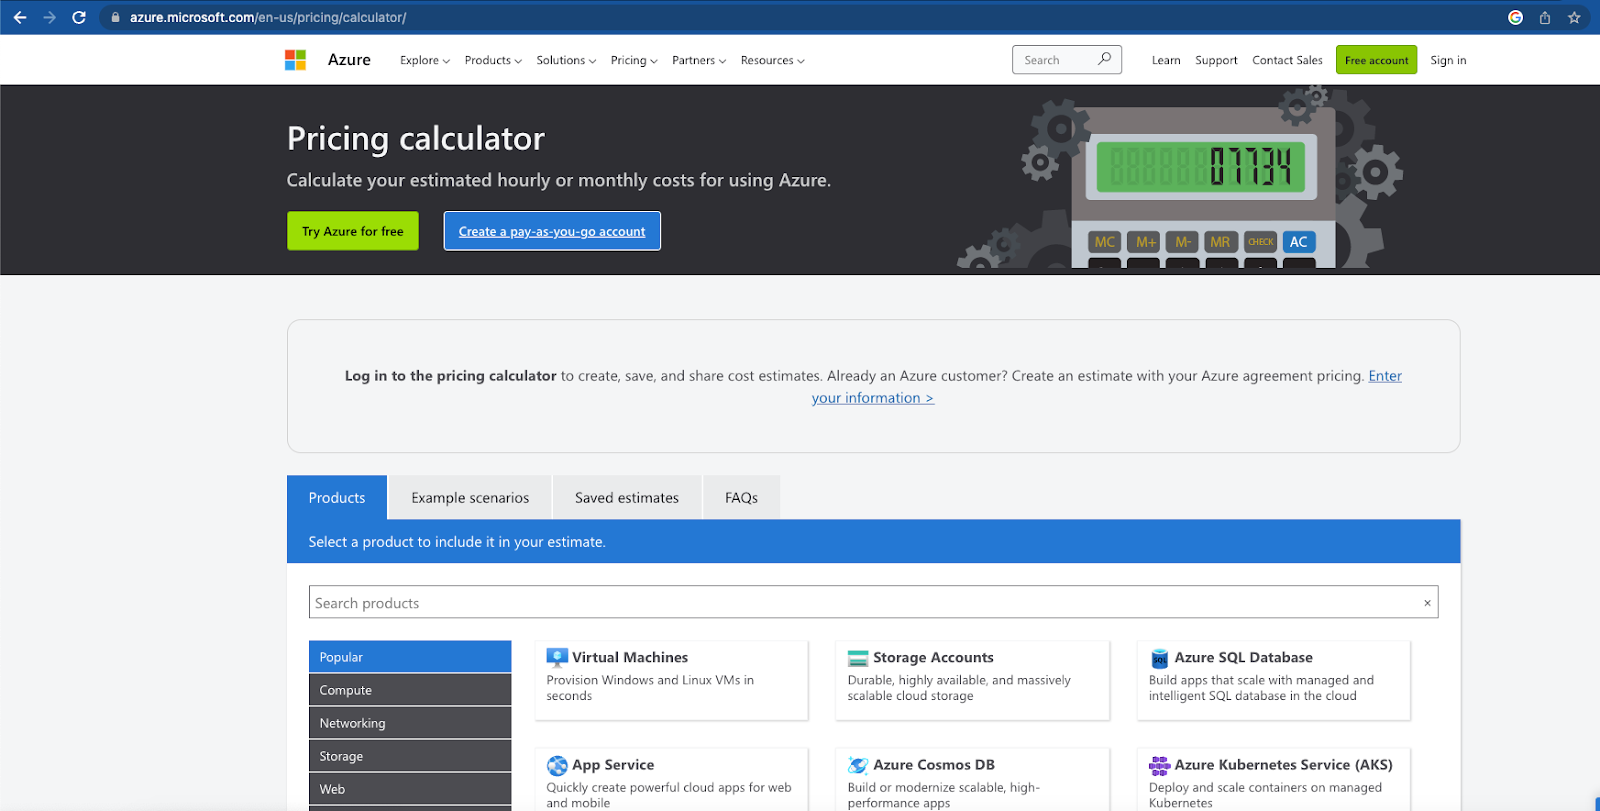This screenshot has width=1600, height=811.
Task: Focus the Search products input field
Action: coord(860,603)
